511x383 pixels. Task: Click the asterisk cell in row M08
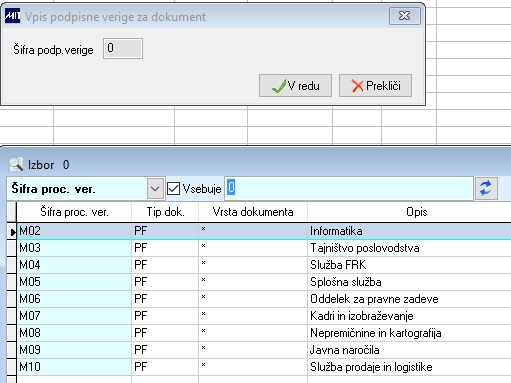pos(253,333)
